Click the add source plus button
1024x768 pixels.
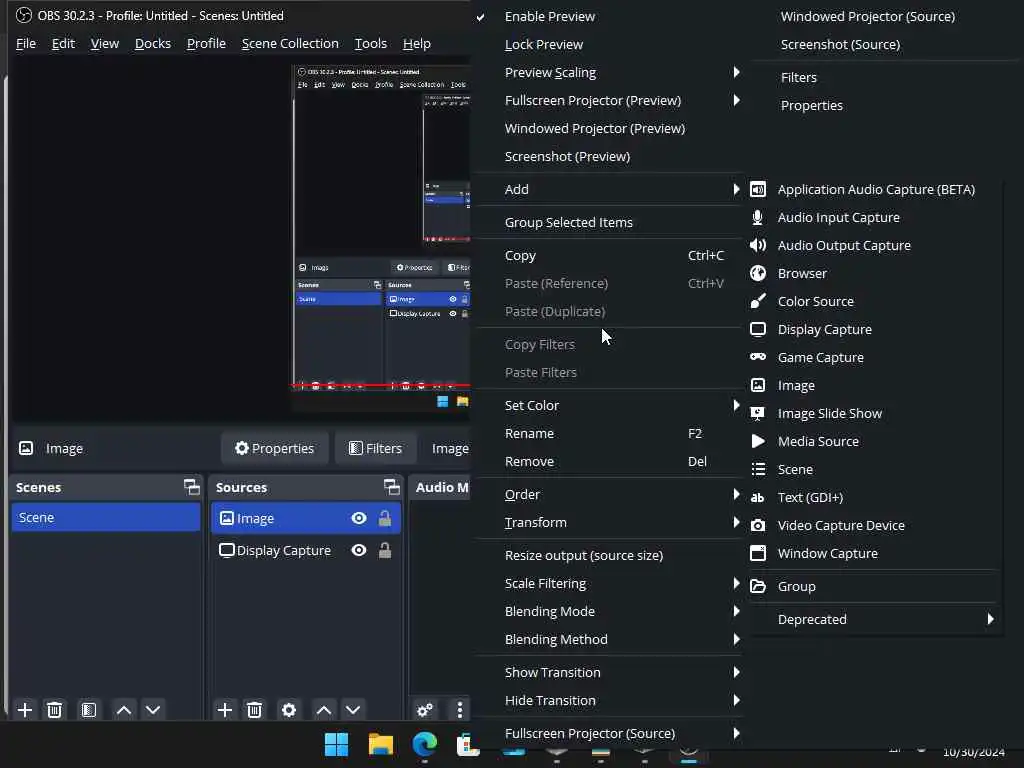coord(225,710)
